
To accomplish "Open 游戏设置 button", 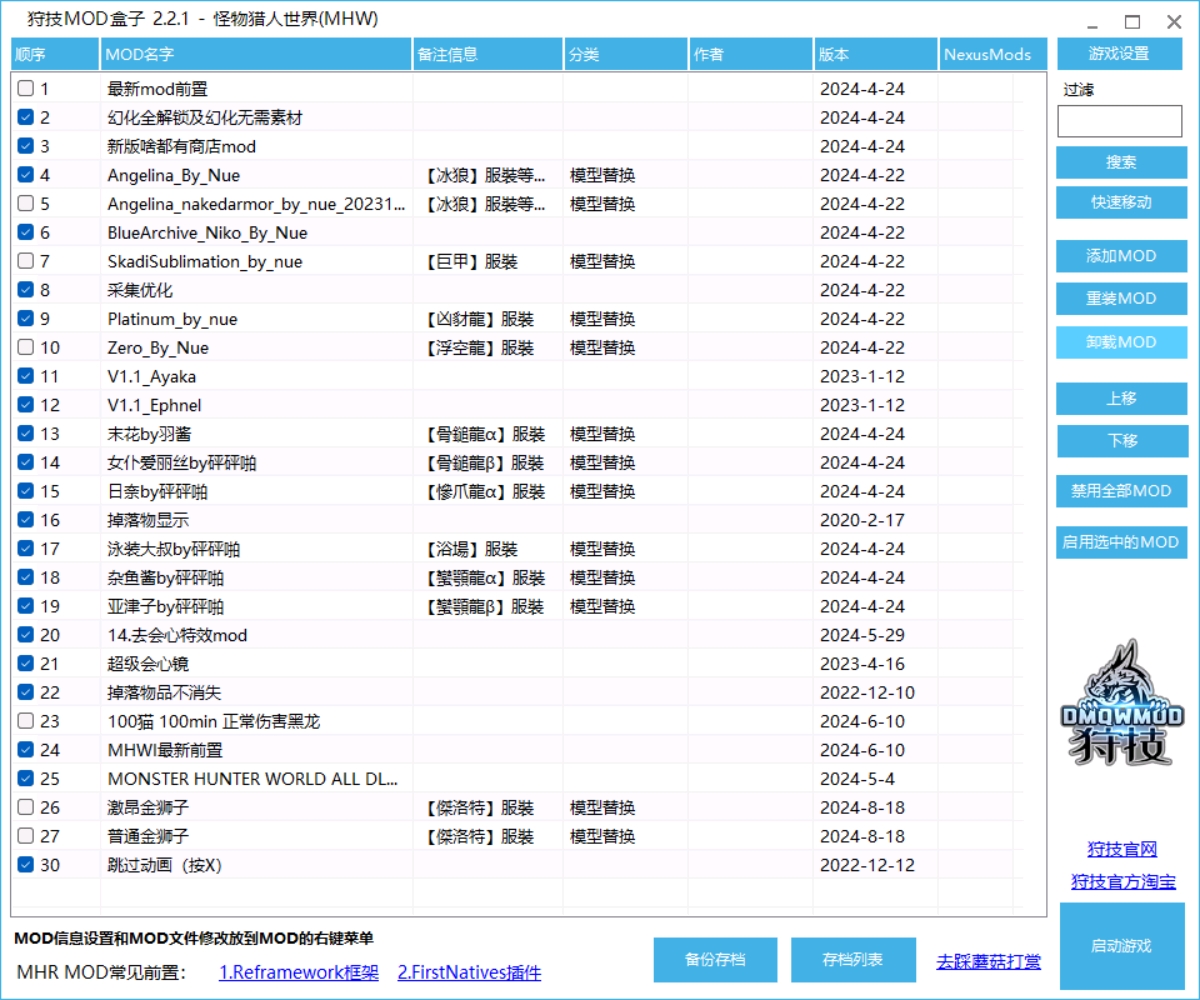I will coord(1120,54).
